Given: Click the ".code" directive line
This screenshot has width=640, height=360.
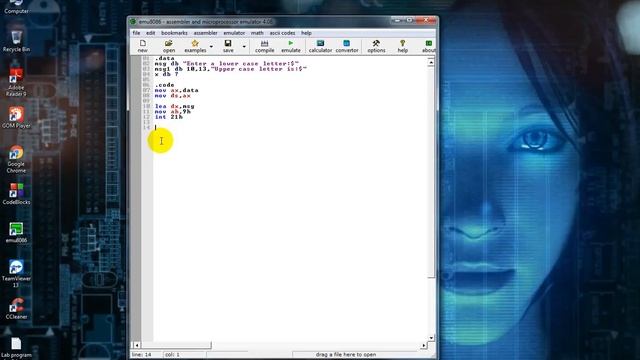Looking at the screenshot, I should pyautogui.click(x=164, y=85).
